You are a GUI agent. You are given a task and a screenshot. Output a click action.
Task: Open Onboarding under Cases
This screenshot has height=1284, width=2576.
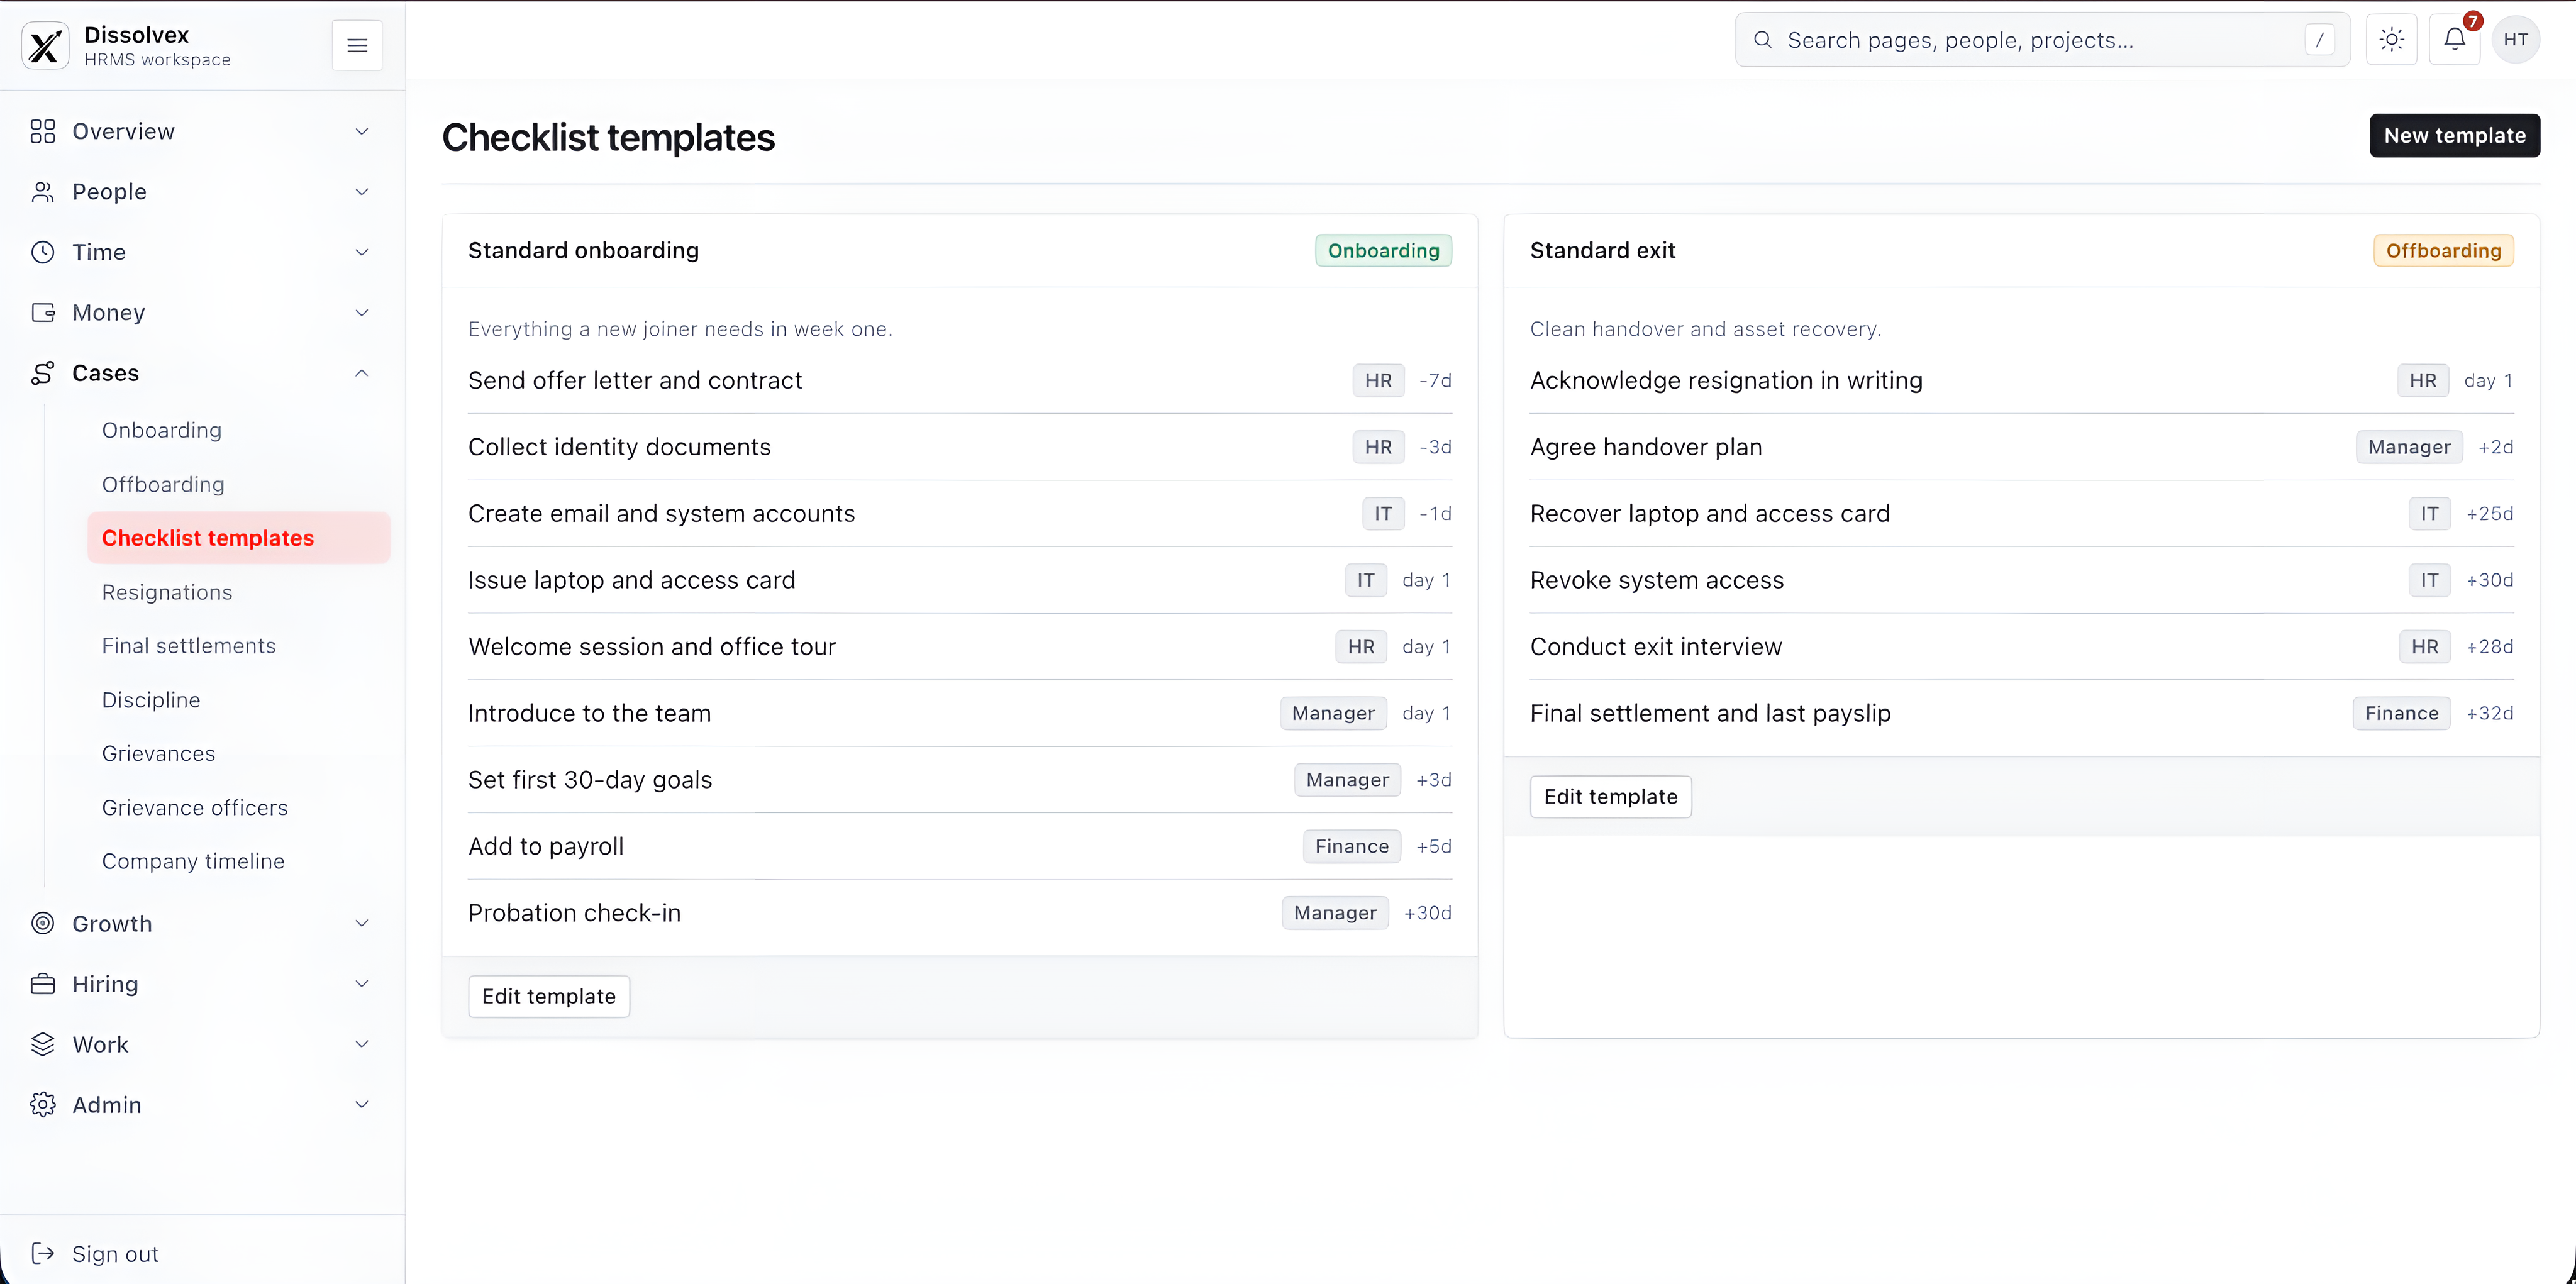(x=238, y=430)
